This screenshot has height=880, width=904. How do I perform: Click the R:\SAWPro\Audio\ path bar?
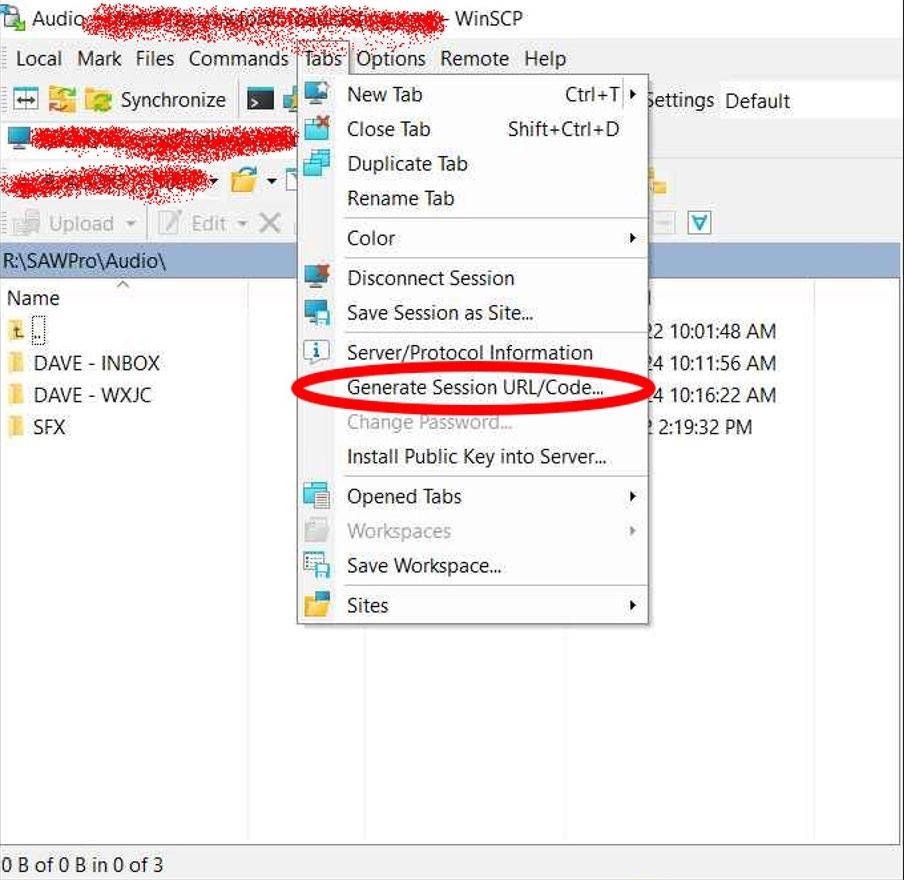click(149, 261)
